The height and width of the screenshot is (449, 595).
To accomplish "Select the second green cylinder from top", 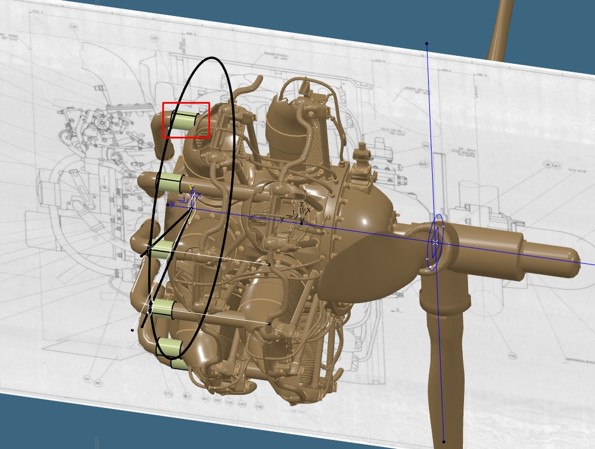I will (170, 184).
